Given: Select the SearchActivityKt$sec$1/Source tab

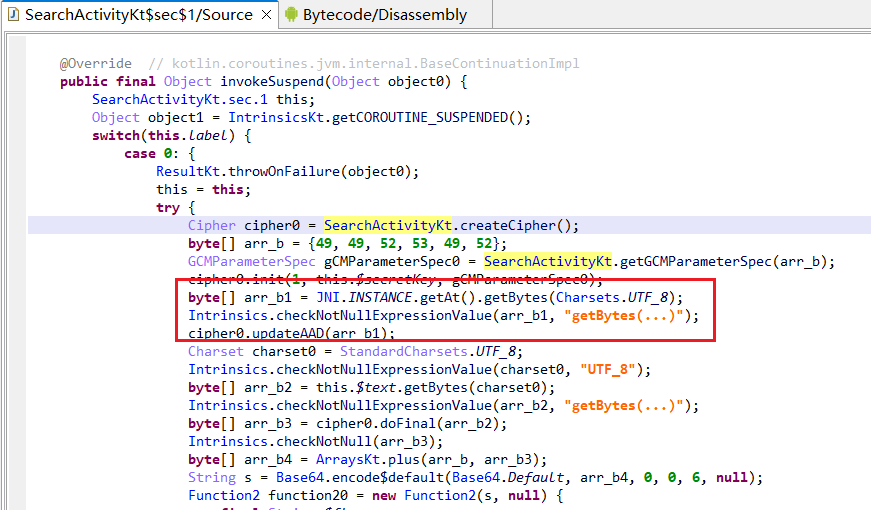Looking at the screenshot, I should [x=136, y=15].
